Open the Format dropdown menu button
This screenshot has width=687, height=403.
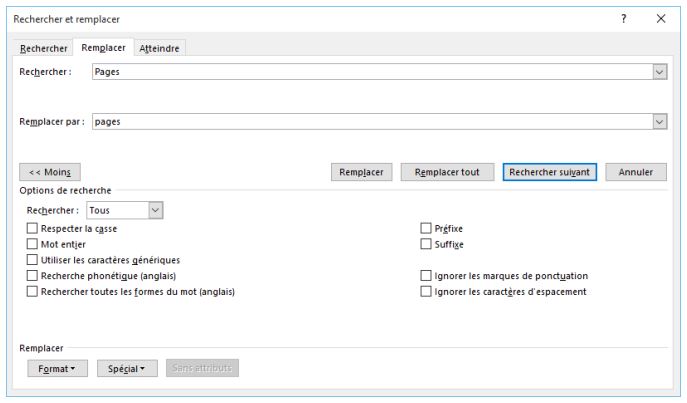58,369
